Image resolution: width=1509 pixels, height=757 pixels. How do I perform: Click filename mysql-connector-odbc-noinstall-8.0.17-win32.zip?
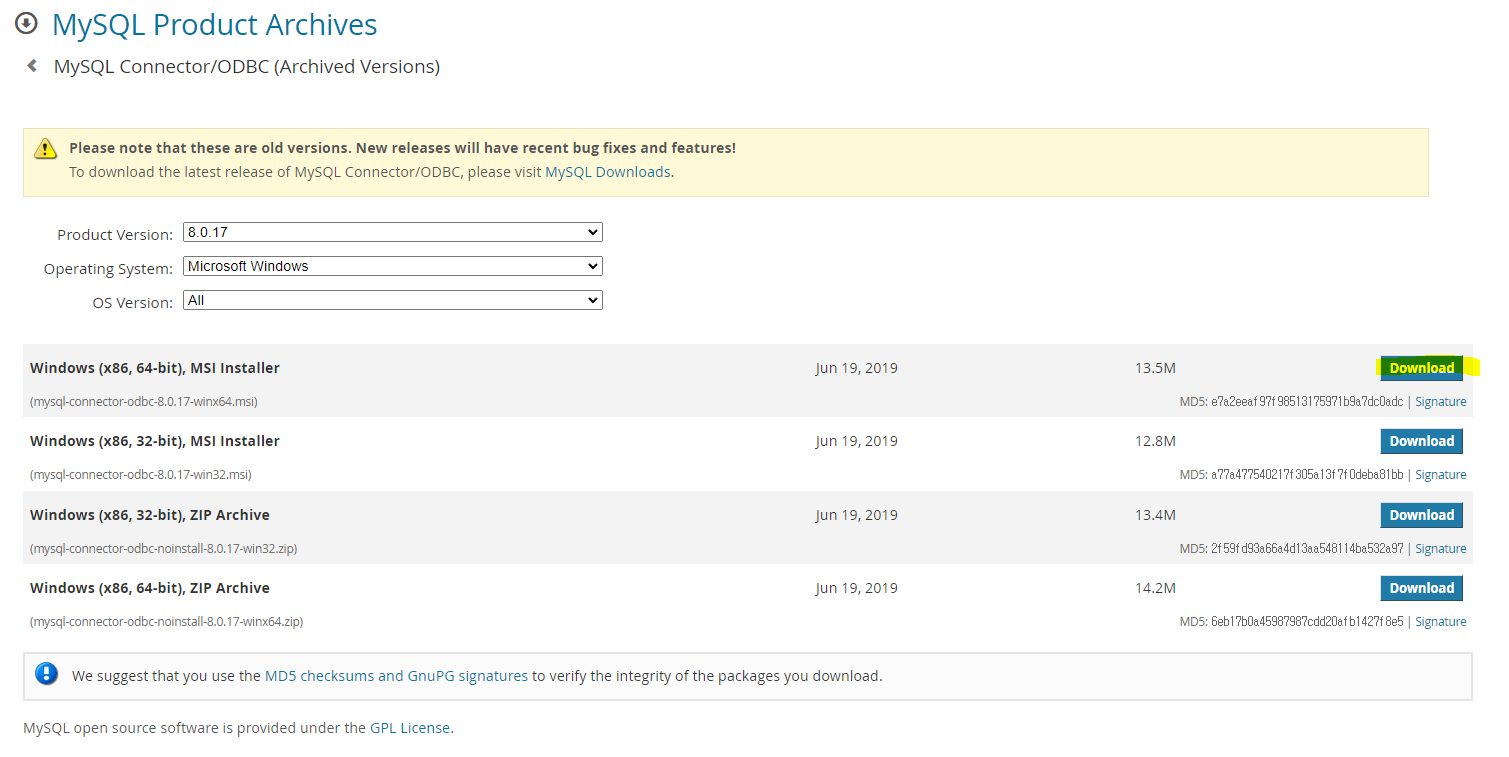(x=164, y=549)
